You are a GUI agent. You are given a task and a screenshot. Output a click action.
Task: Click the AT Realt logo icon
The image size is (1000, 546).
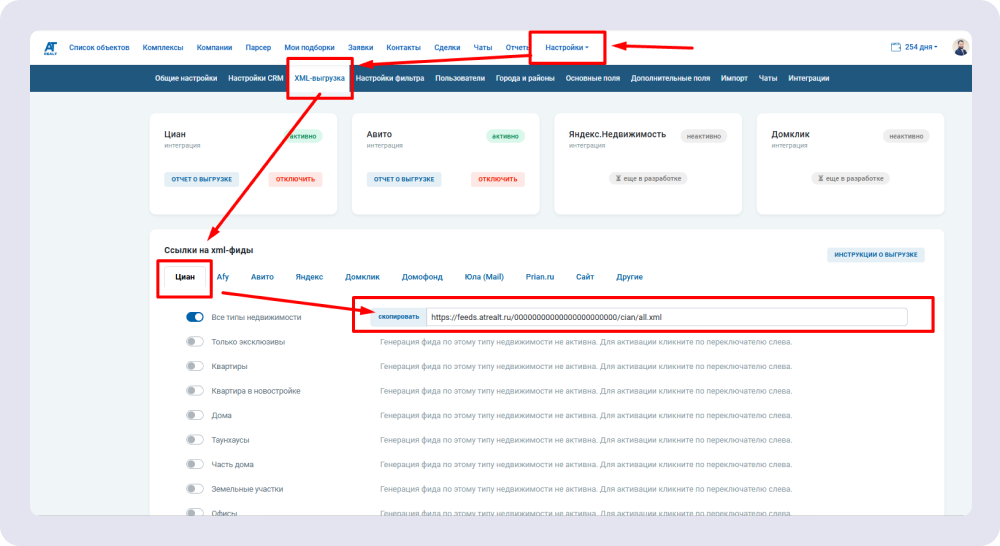tap(50, 47)
